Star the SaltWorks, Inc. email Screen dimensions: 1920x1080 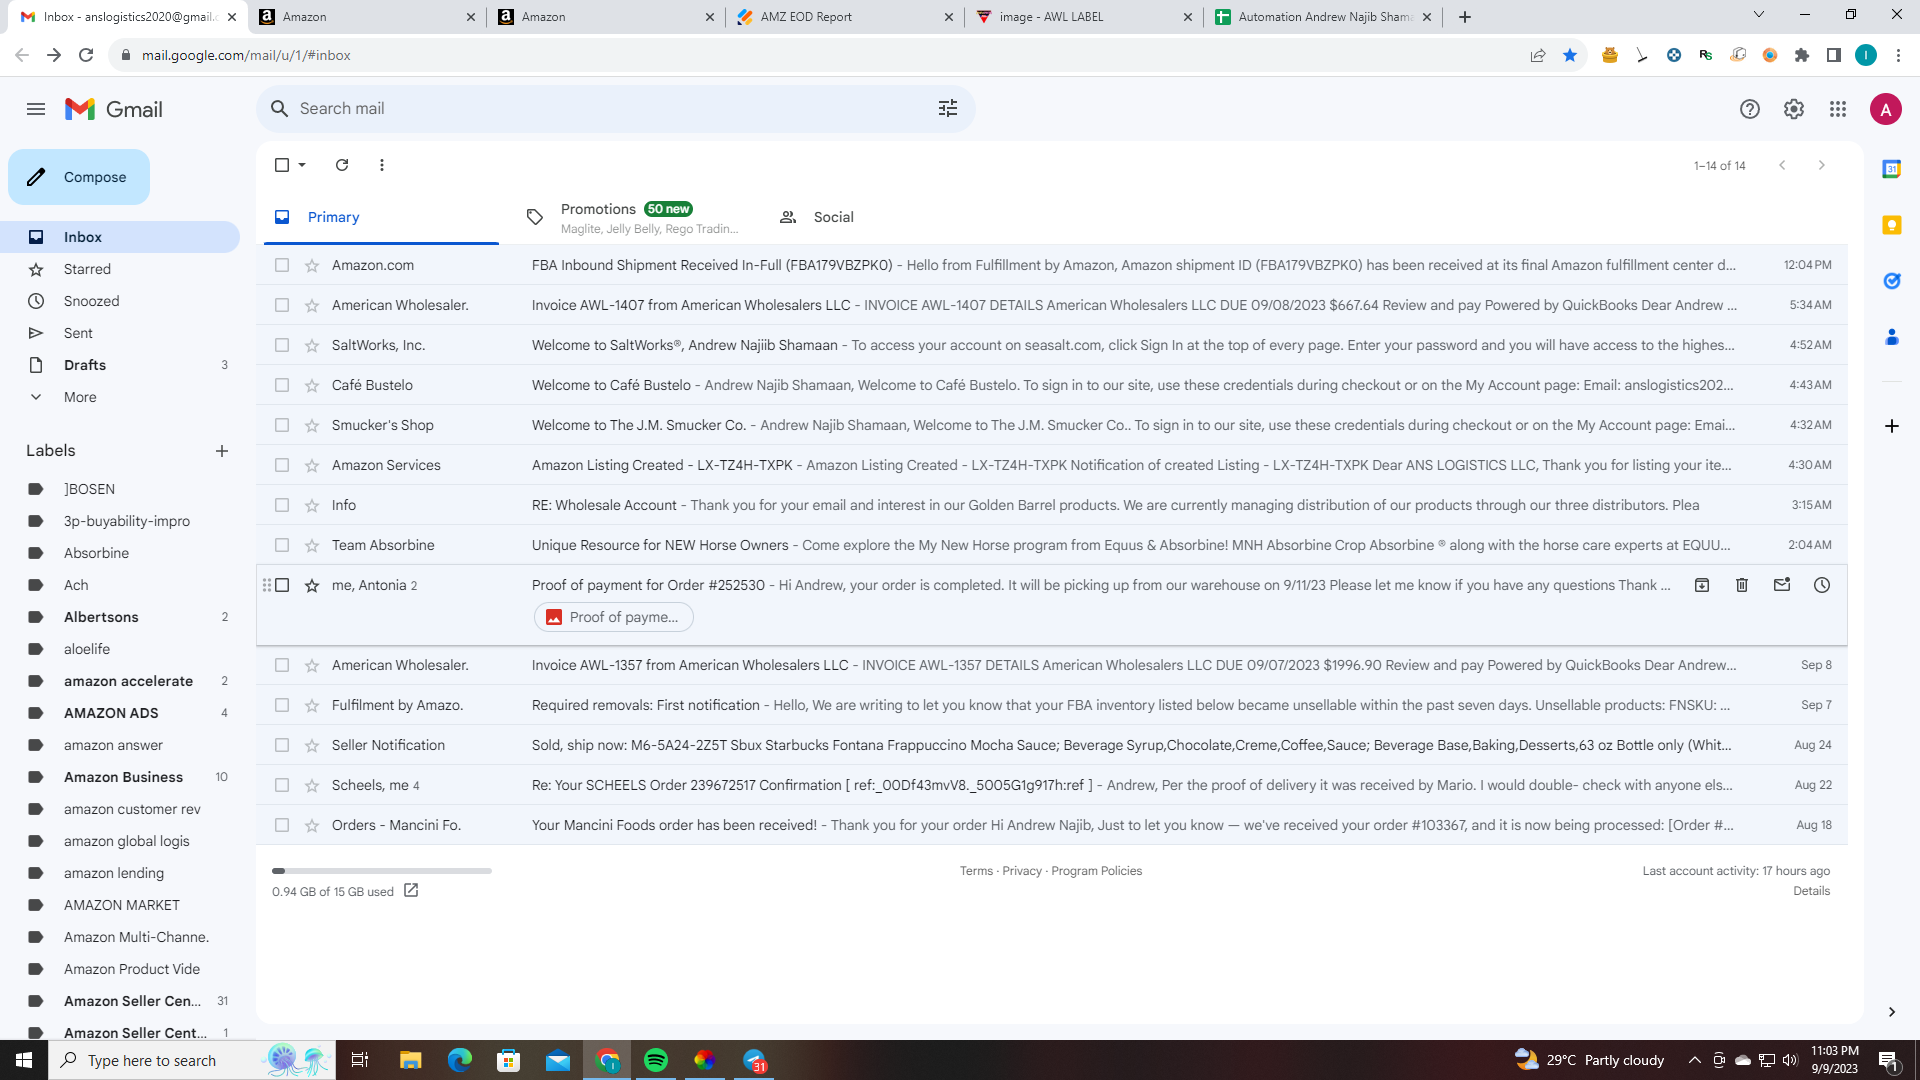coord(312,345)
